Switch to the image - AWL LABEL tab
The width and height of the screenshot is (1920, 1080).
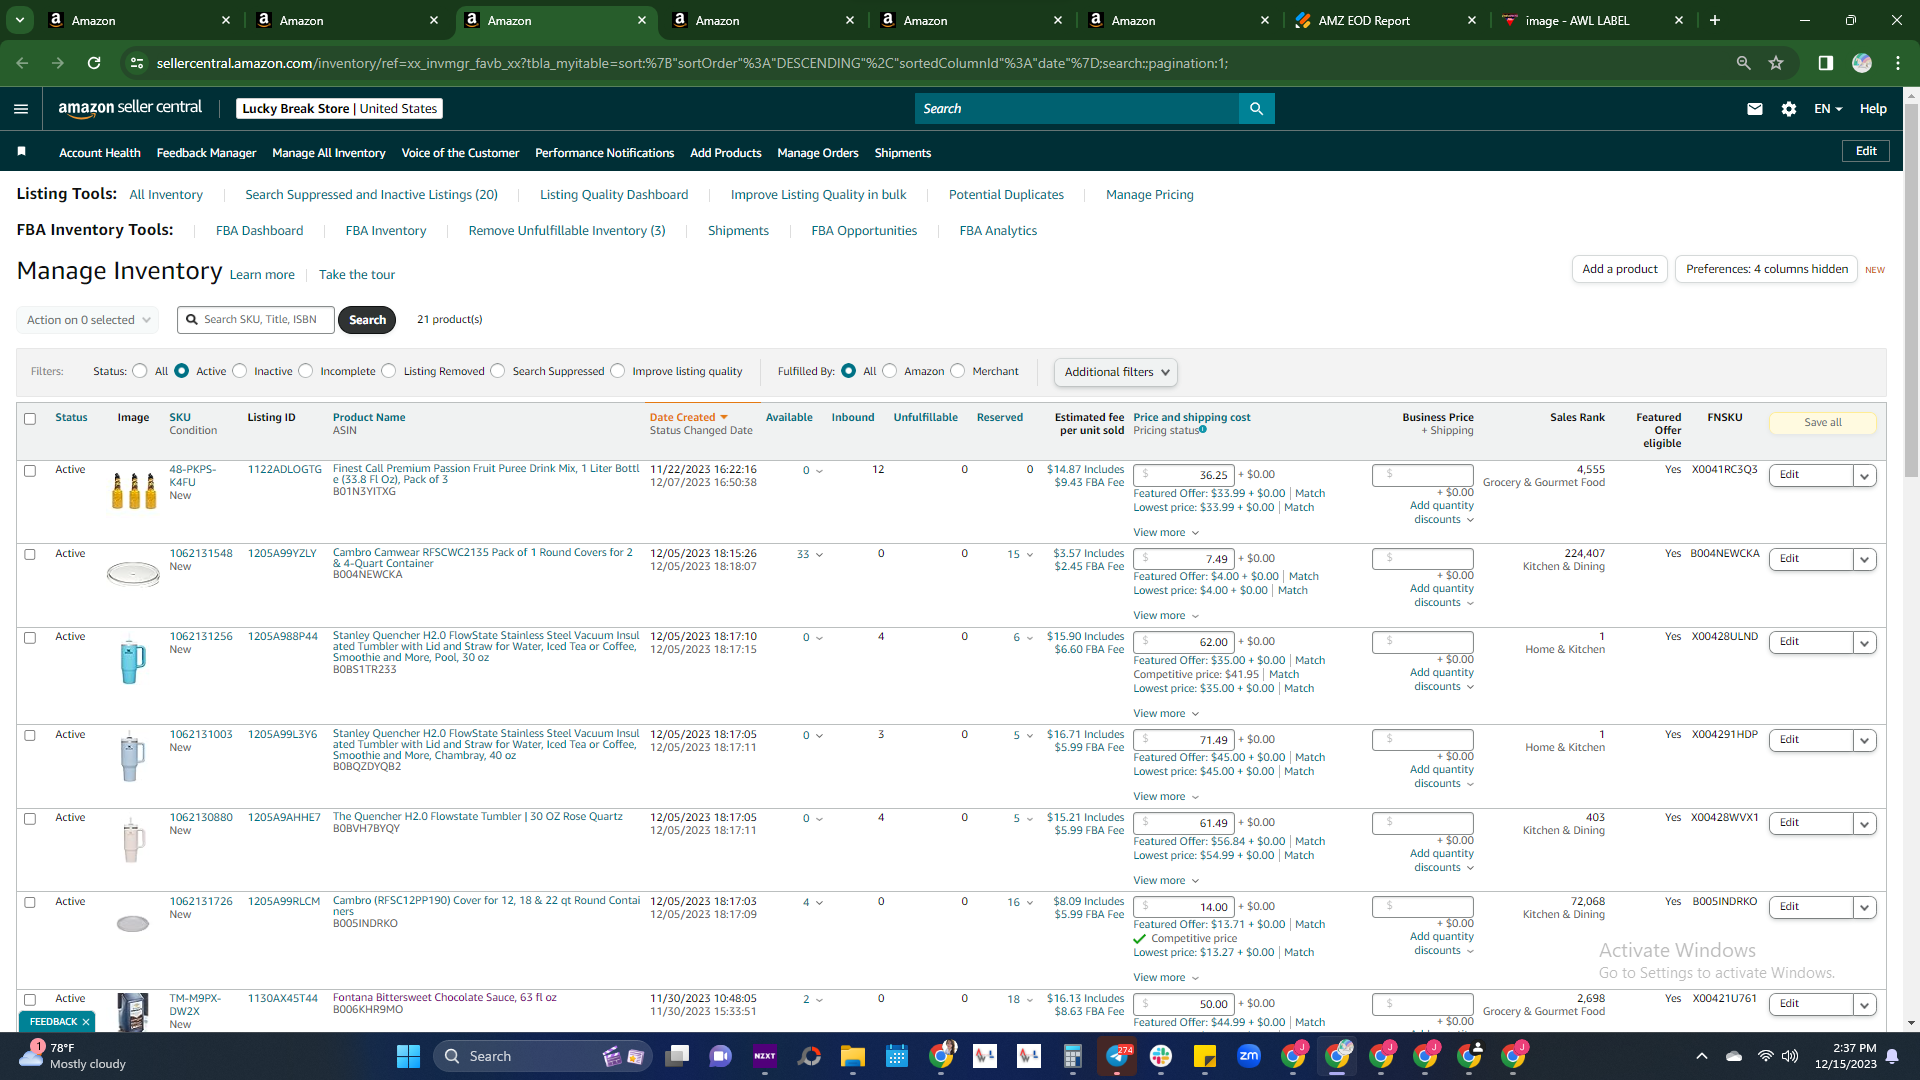pos(1594,20)
